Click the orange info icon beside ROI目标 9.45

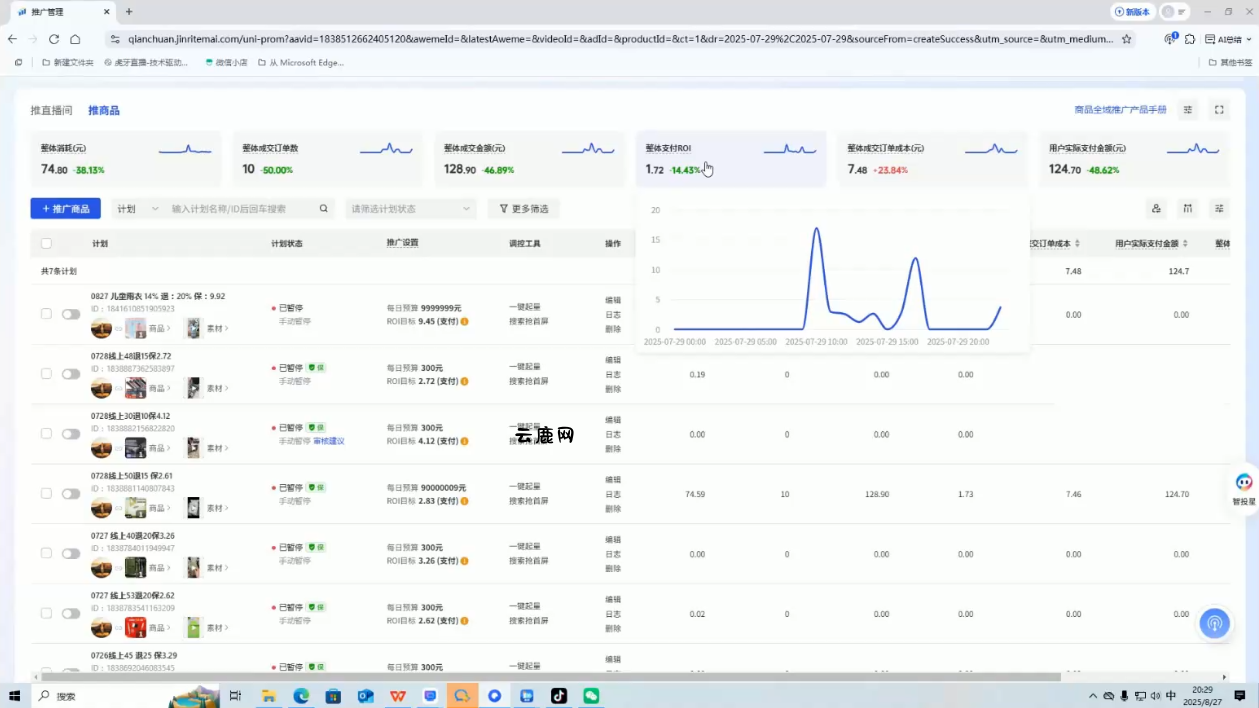coord(464,322)
